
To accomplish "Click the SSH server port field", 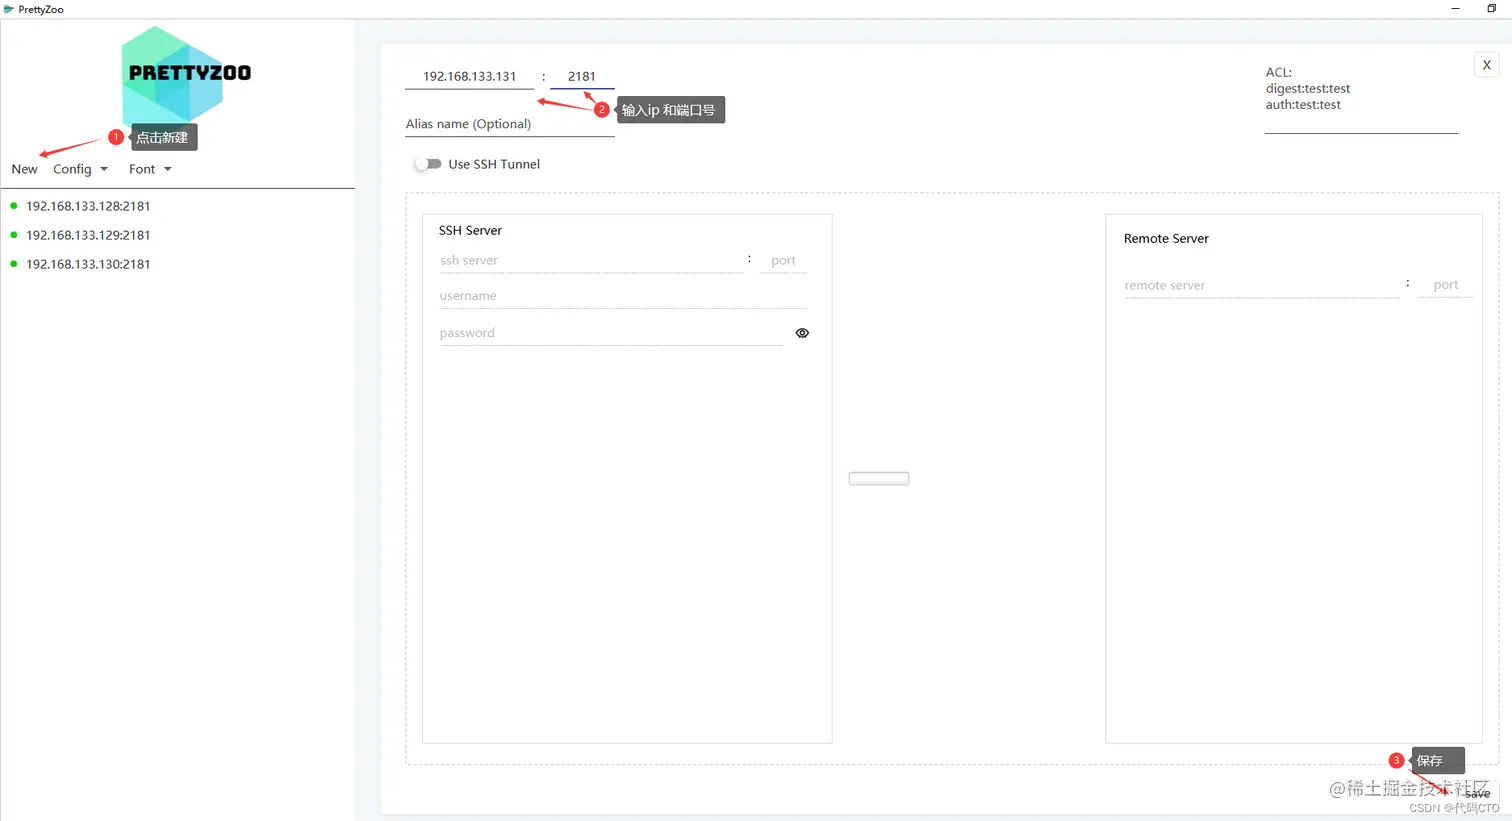I will (783, 261).
